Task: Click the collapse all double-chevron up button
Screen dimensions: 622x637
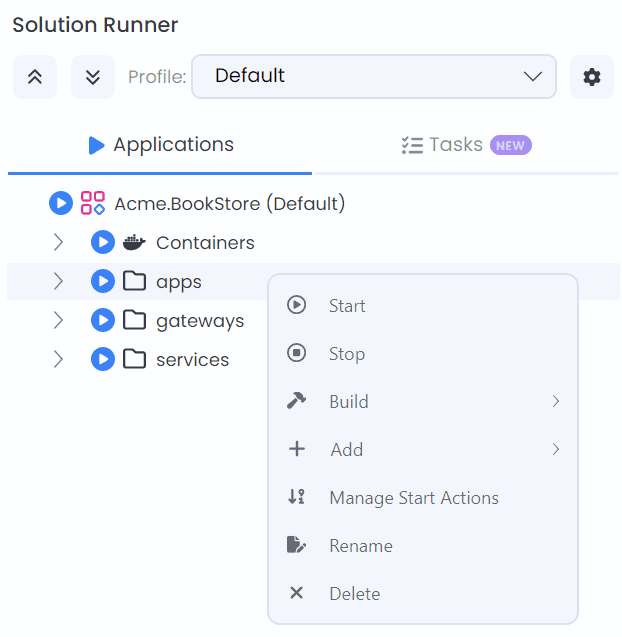Action: (35, 77)
